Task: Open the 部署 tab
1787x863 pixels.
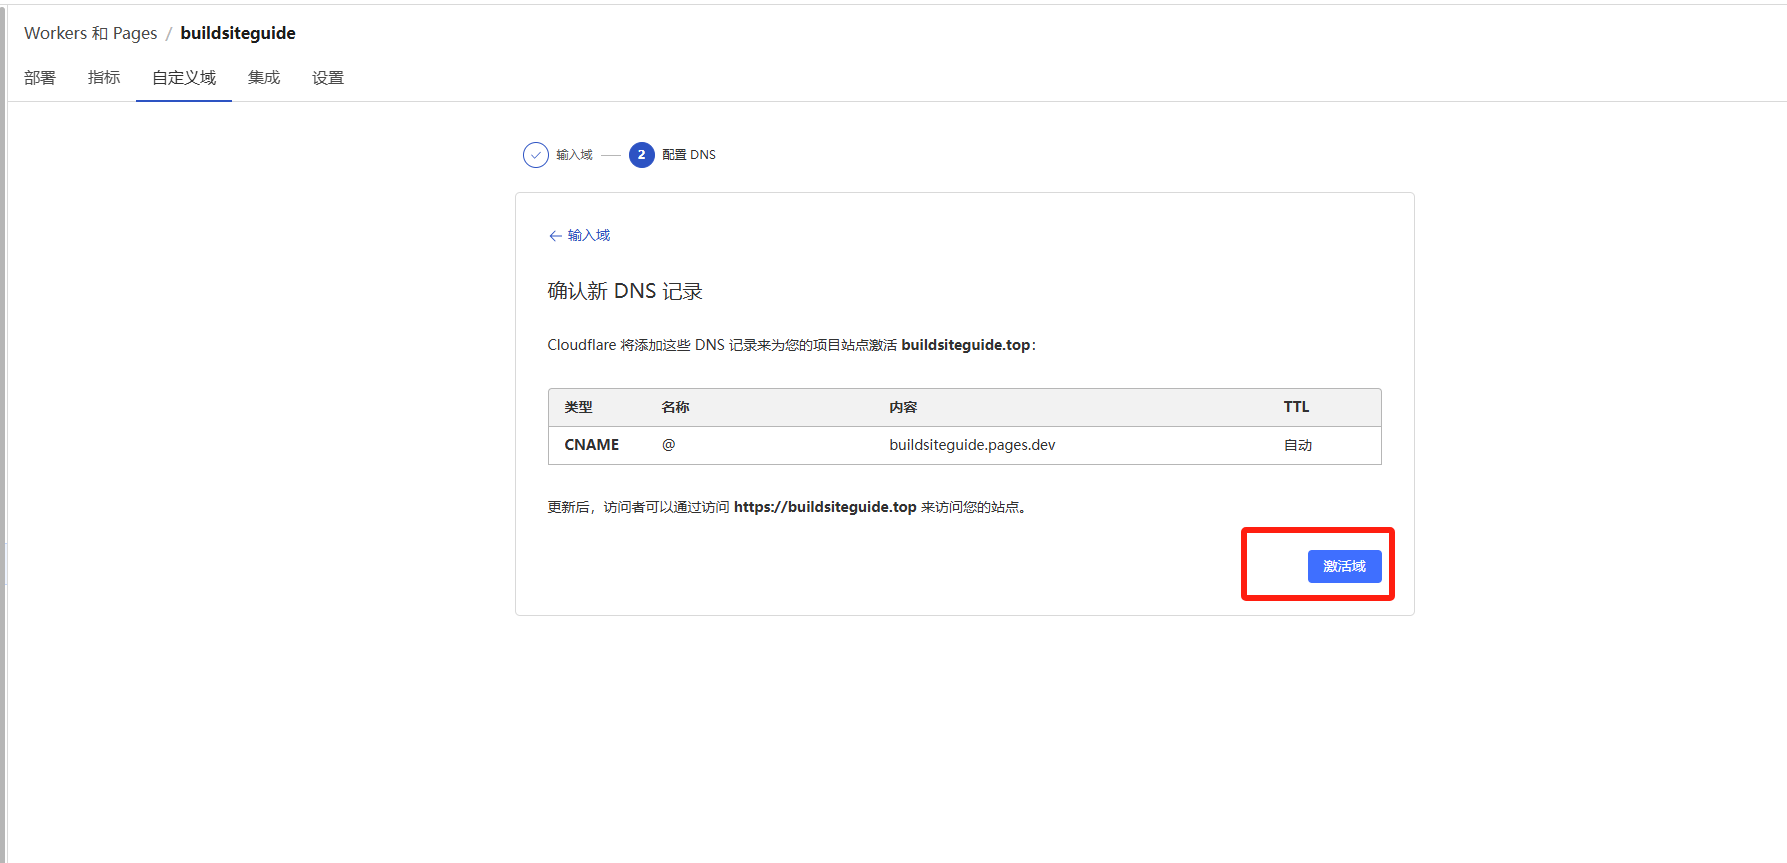Action: [x=40, y=78]
